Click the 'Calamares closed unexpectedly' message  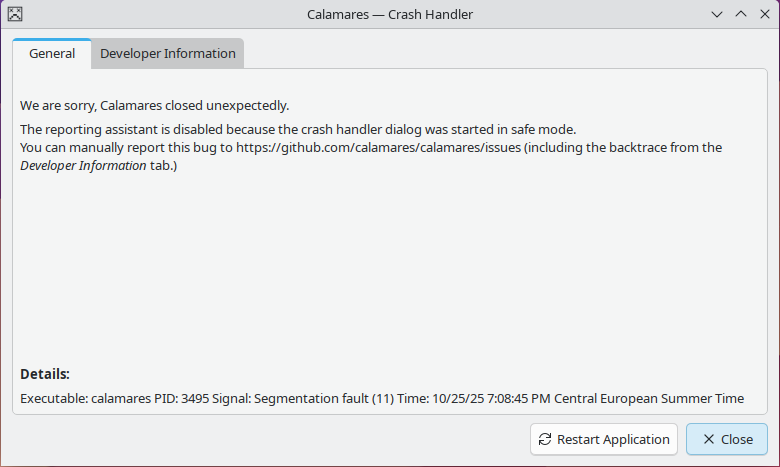[x=155, y=105]
